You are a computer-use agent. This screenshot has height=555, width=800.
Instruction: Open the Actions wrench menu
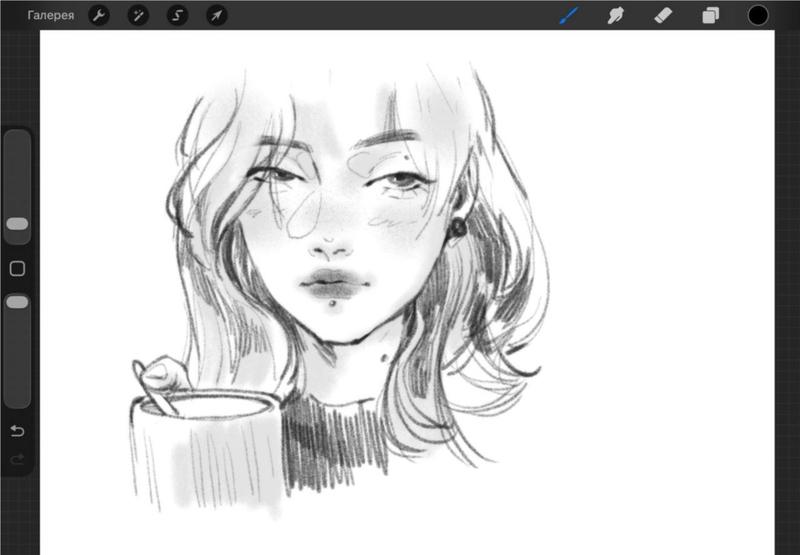(98, 15)
